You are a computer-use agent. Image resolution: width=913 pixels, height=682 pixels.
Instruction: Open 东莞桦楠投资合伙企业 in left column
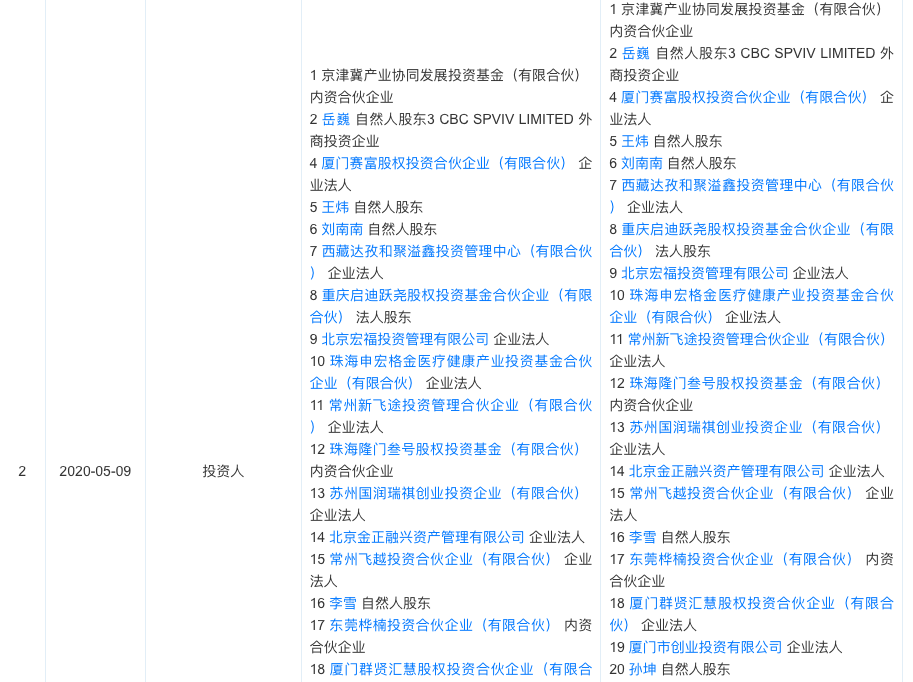pyautogui.click(x=441, y=626)
